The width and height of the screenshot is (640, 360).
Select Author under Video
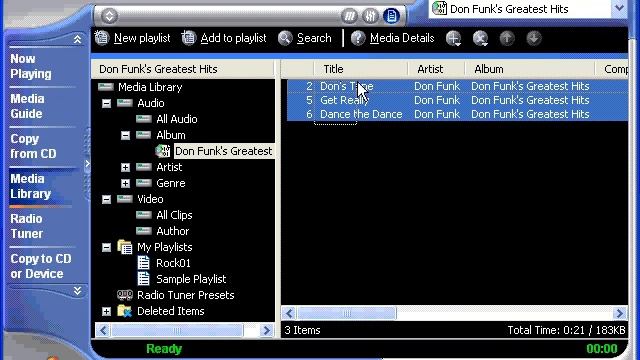click(173, 231)
